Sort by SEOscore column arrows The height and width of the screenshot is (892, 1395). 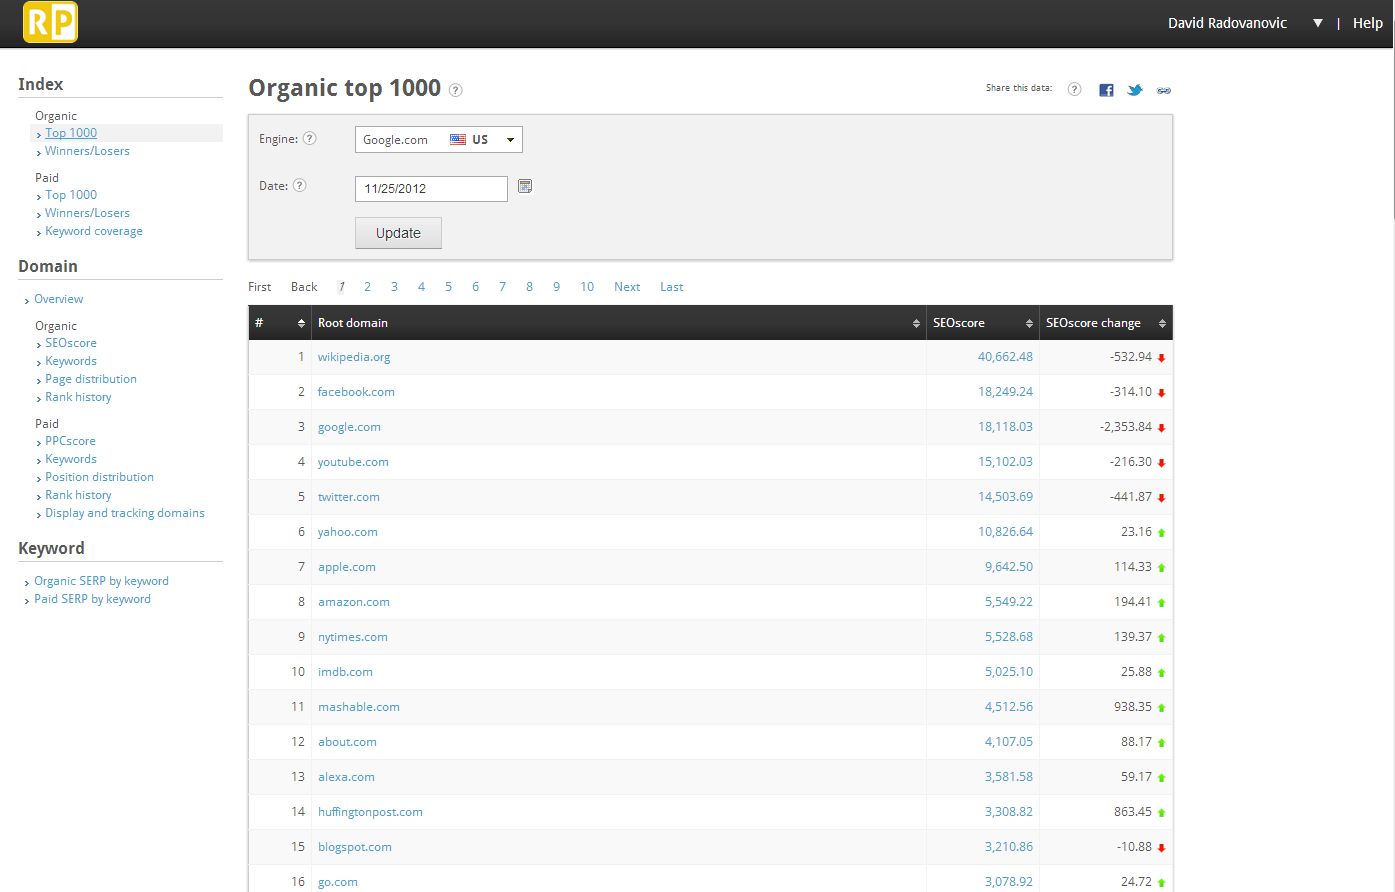1029,323
